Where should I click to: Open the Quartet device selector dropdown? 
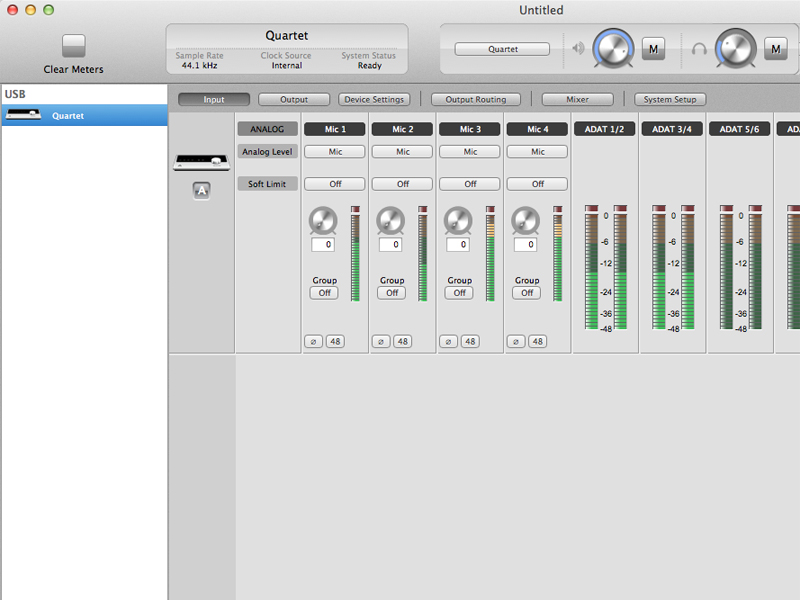(503, 49)
